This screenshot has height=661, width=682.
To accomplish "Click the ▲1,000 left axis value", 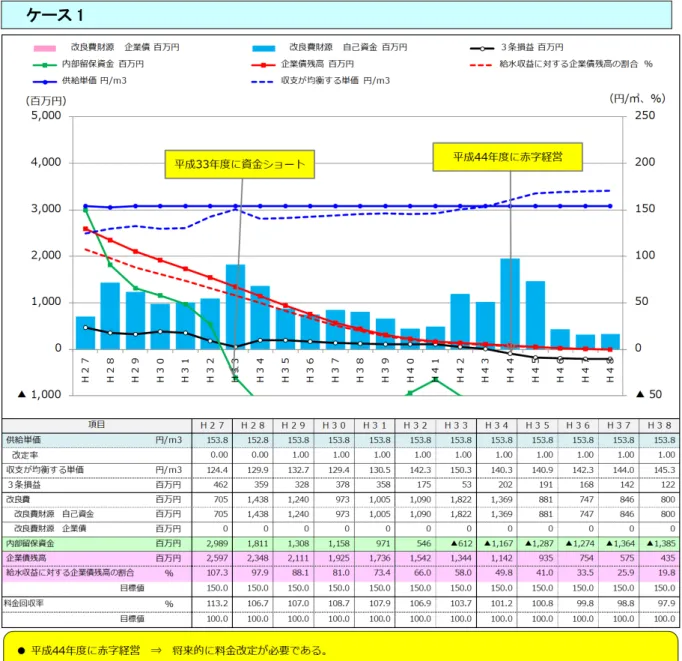I will point(39,394).
